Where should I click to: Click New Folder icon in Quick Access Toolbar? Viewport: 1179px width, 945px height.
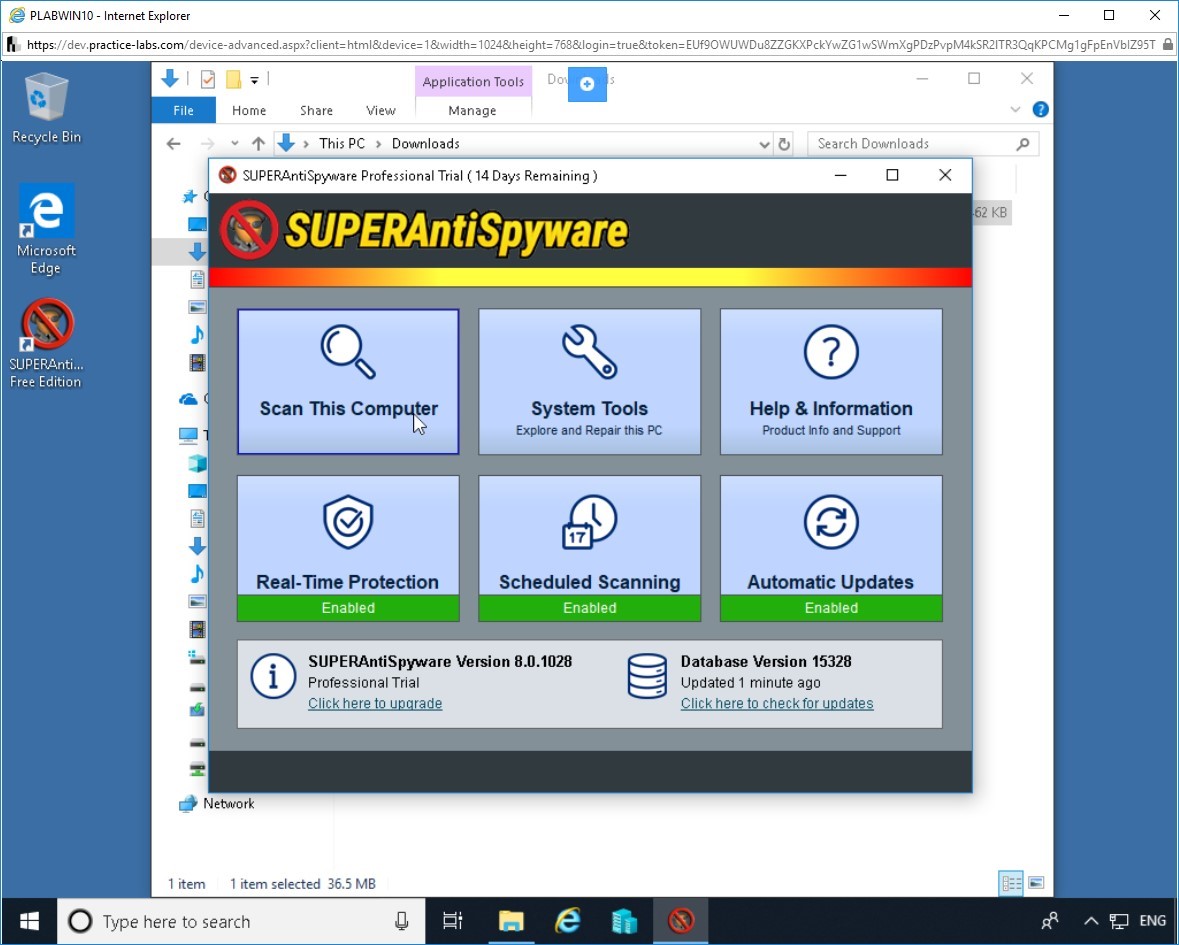pos(233,79)
